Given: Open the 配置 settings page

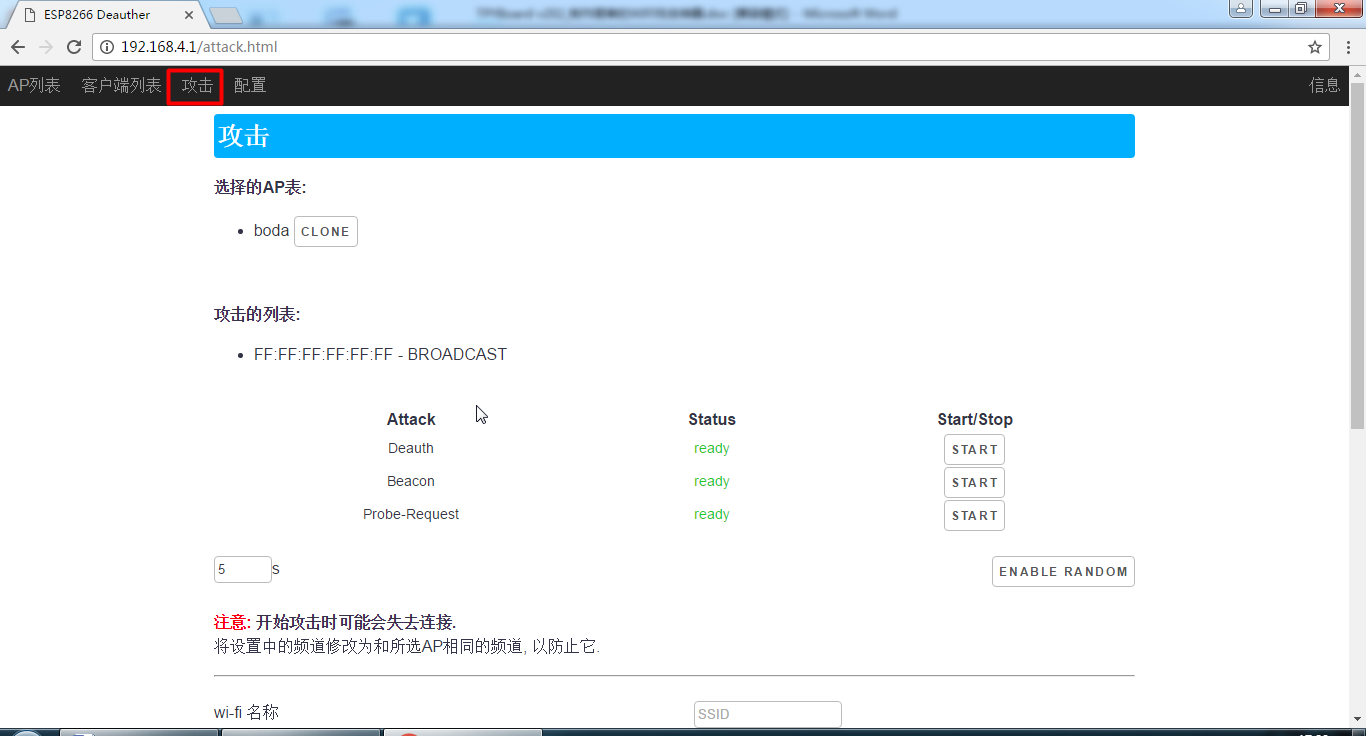Looking at the screenshot, I should tap(250, 86).
